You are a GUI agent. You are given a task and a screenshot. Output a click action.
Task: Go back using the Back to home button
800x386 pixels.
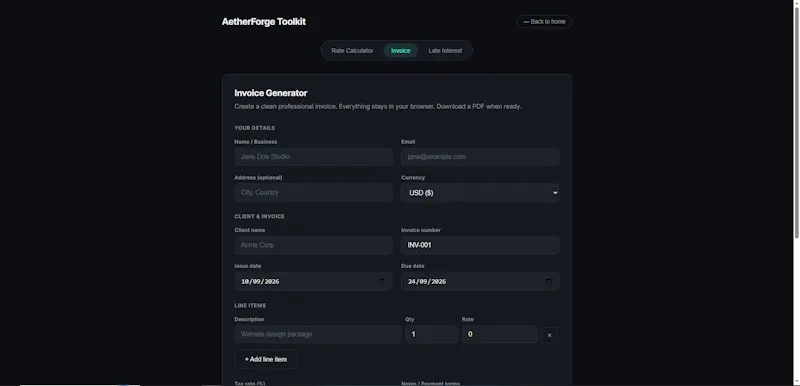[x=544, y=21]
